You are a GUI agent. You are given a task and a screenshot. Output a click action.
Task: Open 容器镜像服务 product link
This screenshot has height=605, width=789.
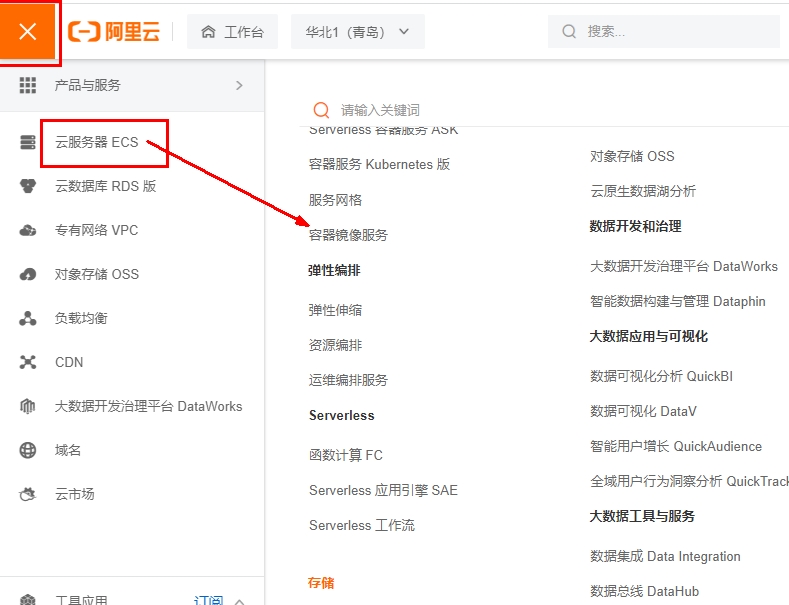point(348,235)
